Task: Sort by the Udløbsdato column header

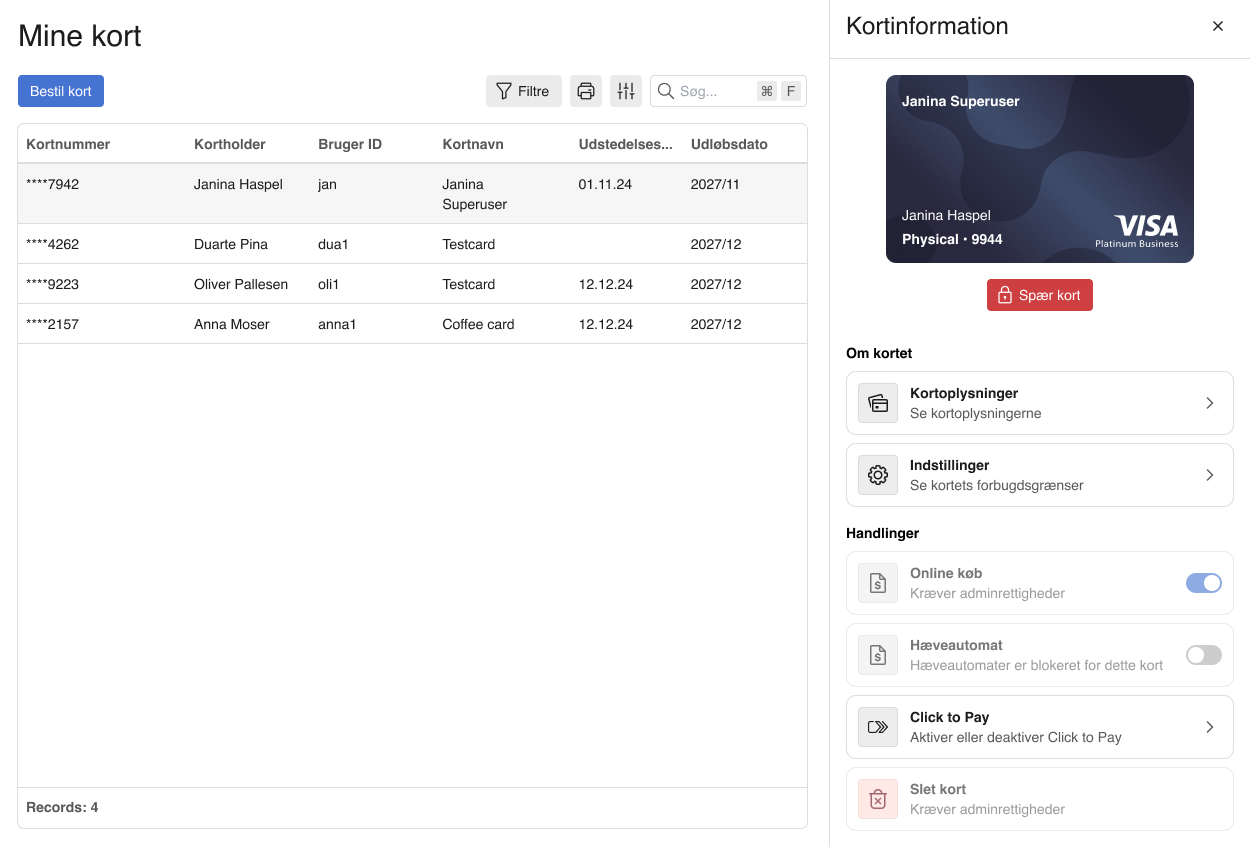Action: coord(729,143)
